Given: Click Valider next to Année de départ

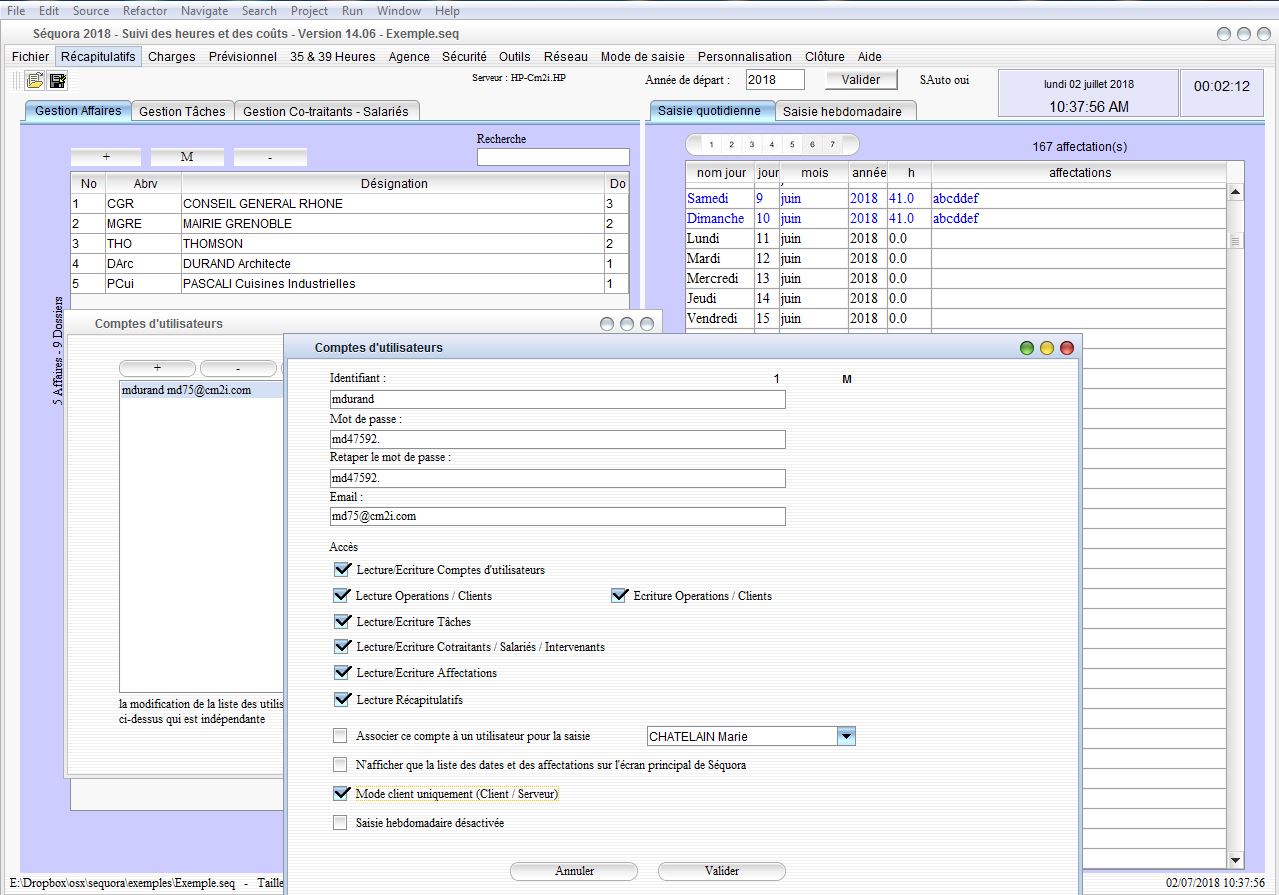Looking at the screenshot, I should pyautogui.click(x=860, y=79).
